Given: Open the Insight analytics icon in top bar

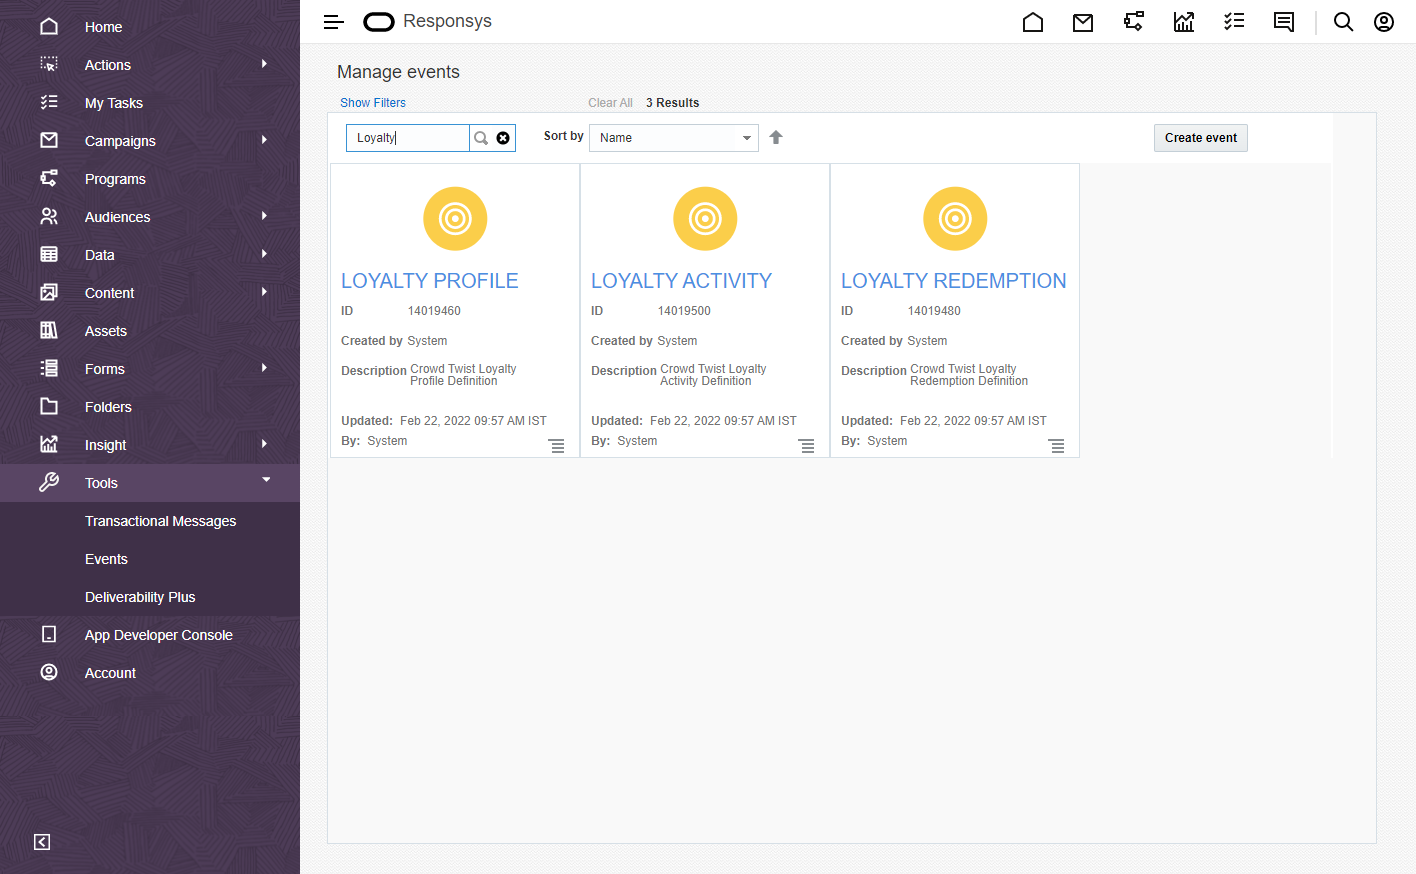Looking at the screenshot, I should (x=1184, y=21).
